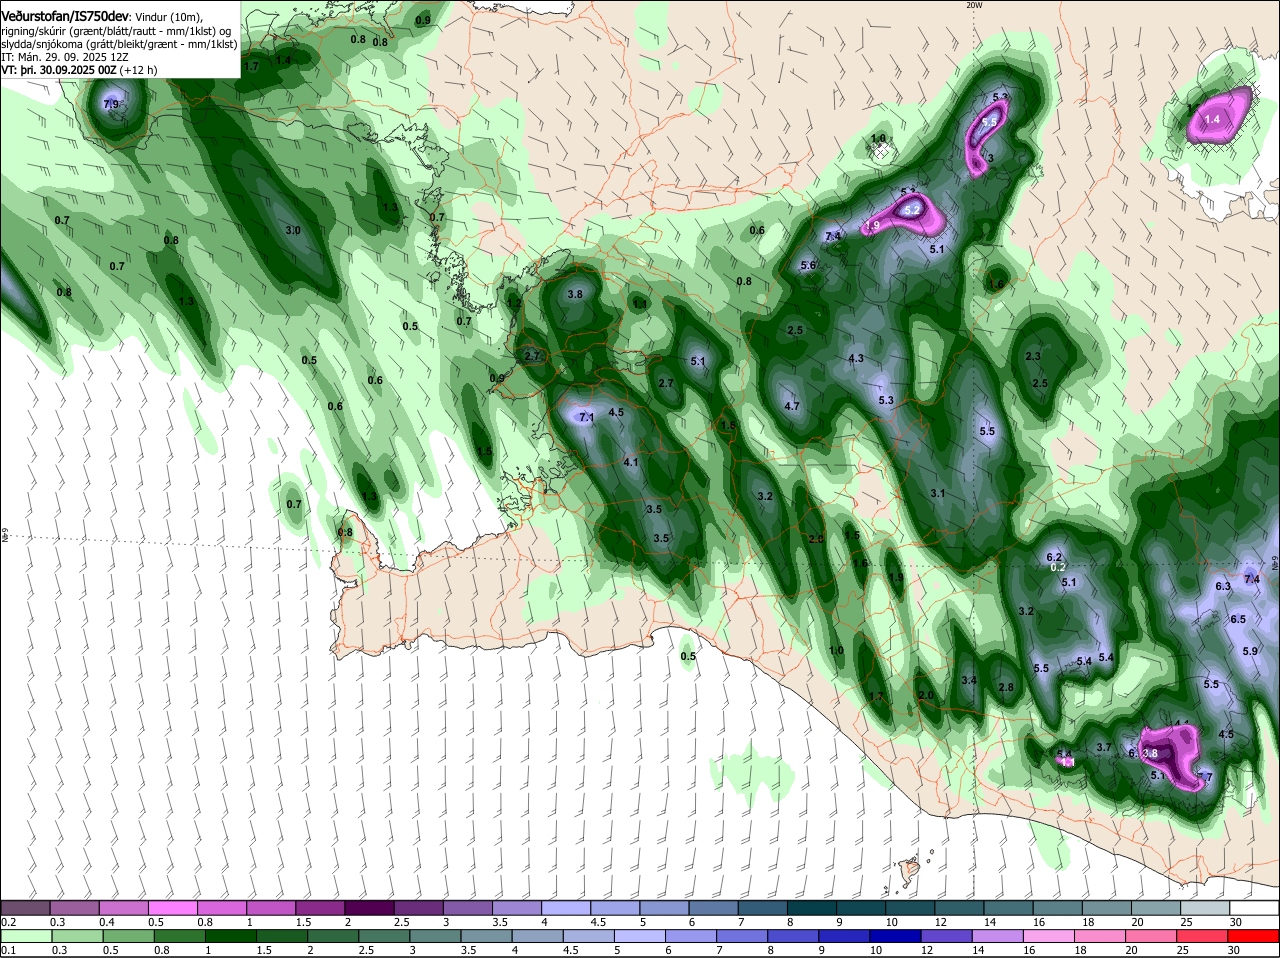1280x958 pixels.
Task: Select the dark teal 9 swatch in upper legend
Action: point(859,907)
